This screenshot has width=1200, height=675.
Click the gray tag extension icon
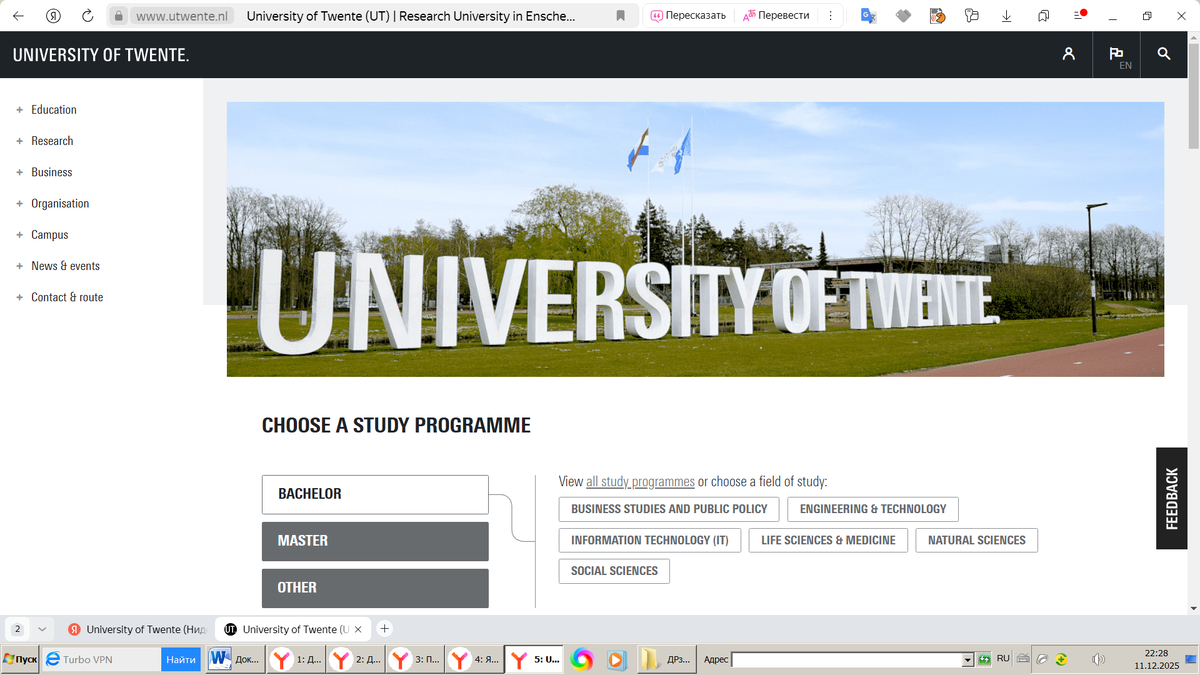[x=903, y=16]
